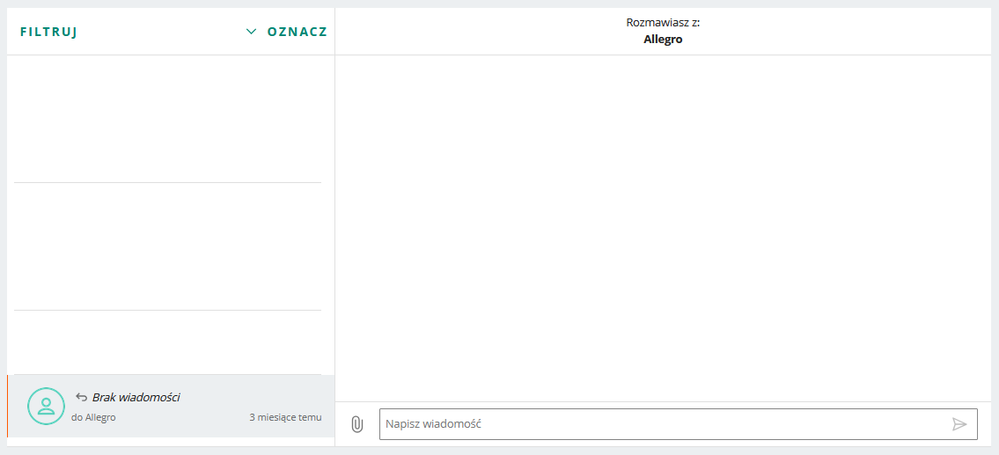999x455 pixels.
Task: Select the second empty conversation slot
Action: 167,246
